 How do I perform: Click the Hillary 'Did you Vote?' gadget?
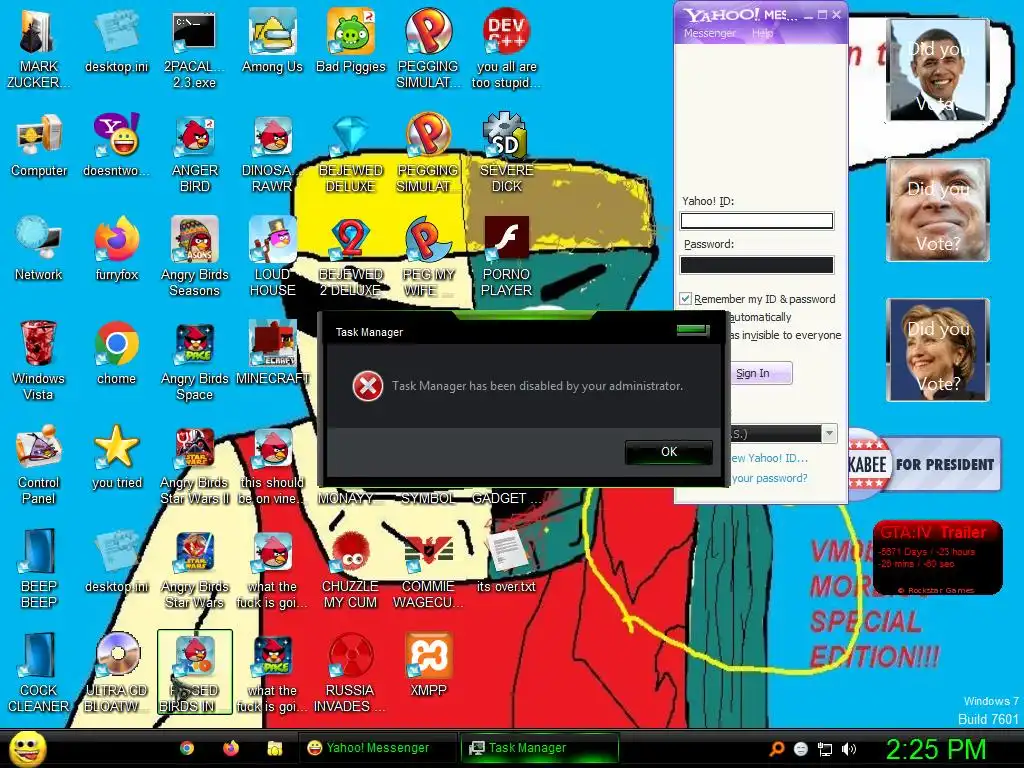pos(938,349)
